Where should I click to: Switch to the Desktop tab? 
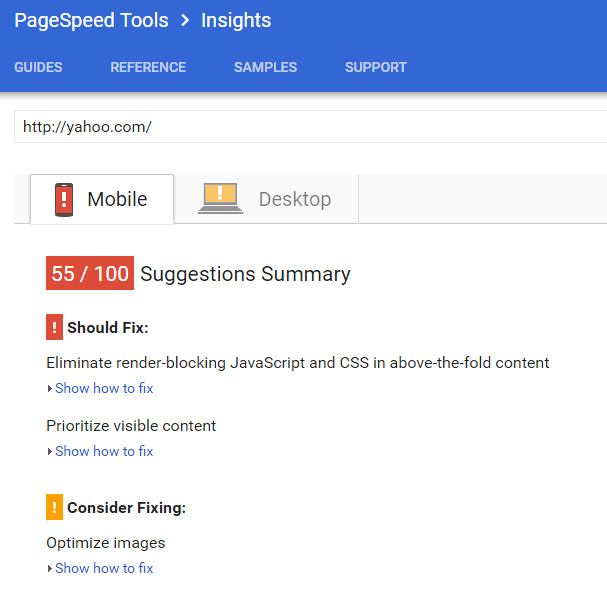[266, 199]
